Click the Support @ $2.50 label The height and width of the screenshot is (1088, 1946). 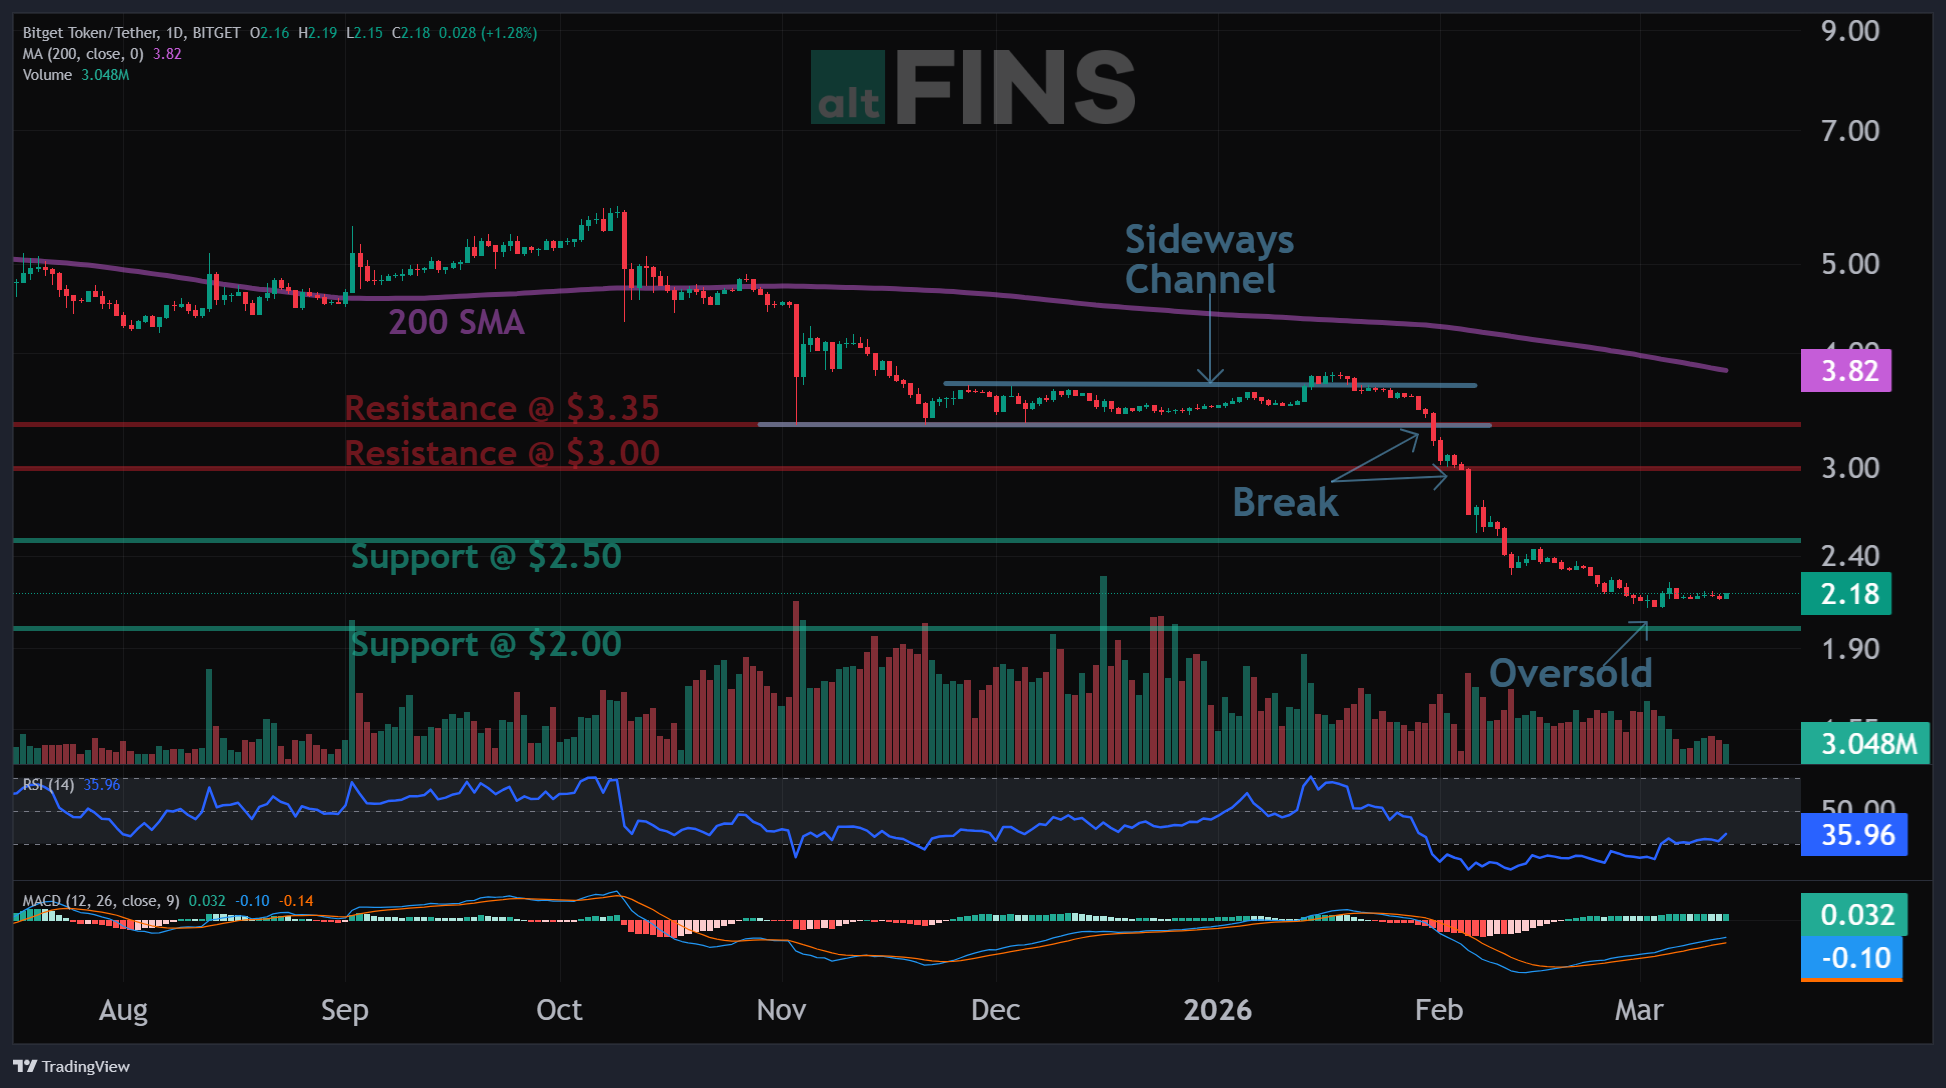[x=486, y=556]
